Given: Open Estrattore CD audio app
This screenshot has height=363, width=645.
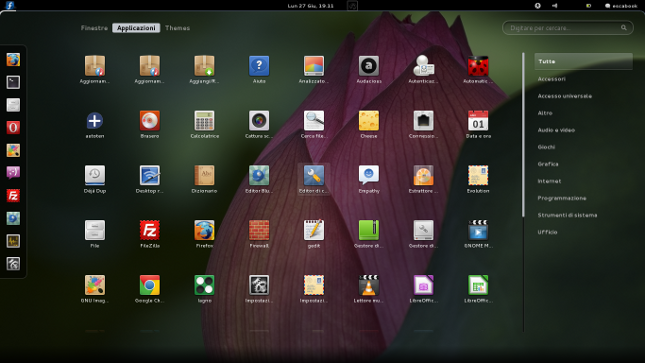Looking at the screenshot, I should (423, 176).
